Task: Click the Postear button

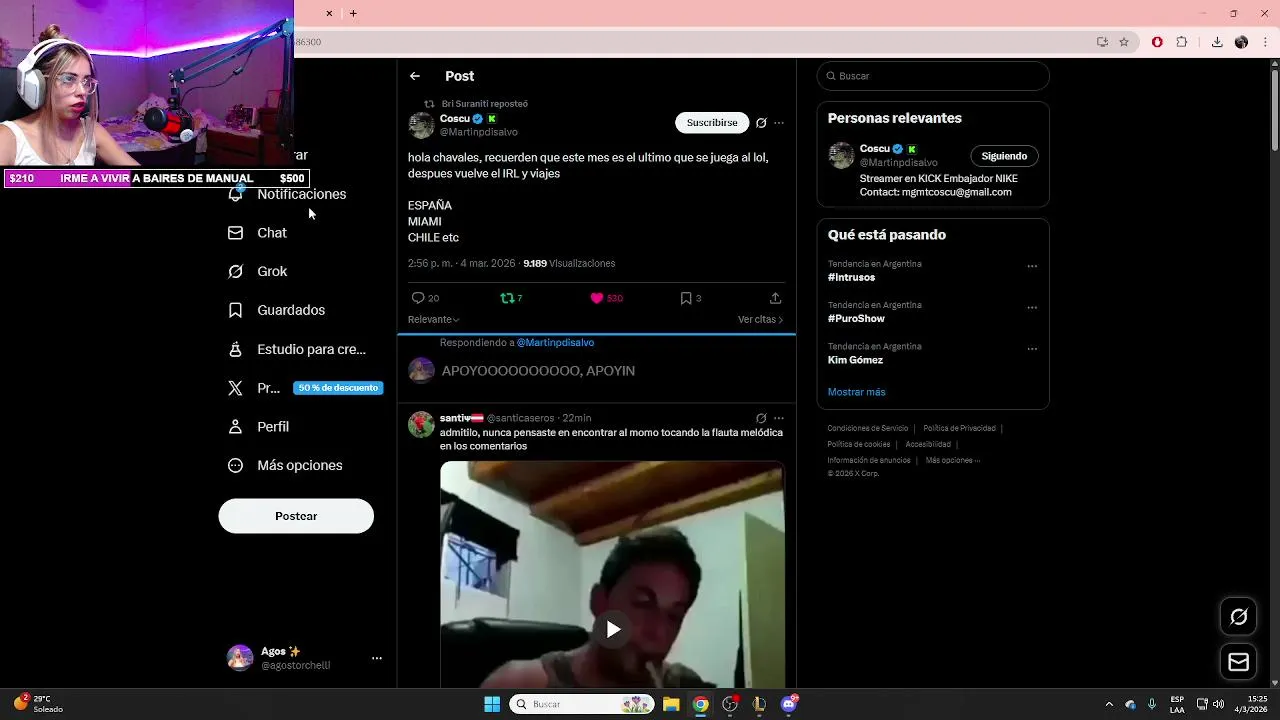Action: [296, 516]
